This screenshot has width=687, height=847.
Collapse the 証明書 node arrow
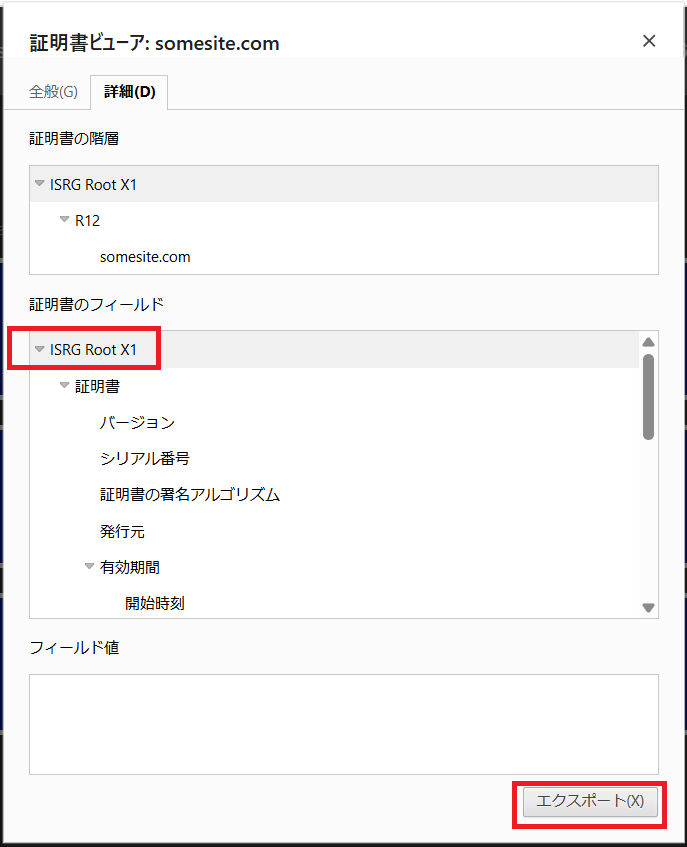point(65,386)
